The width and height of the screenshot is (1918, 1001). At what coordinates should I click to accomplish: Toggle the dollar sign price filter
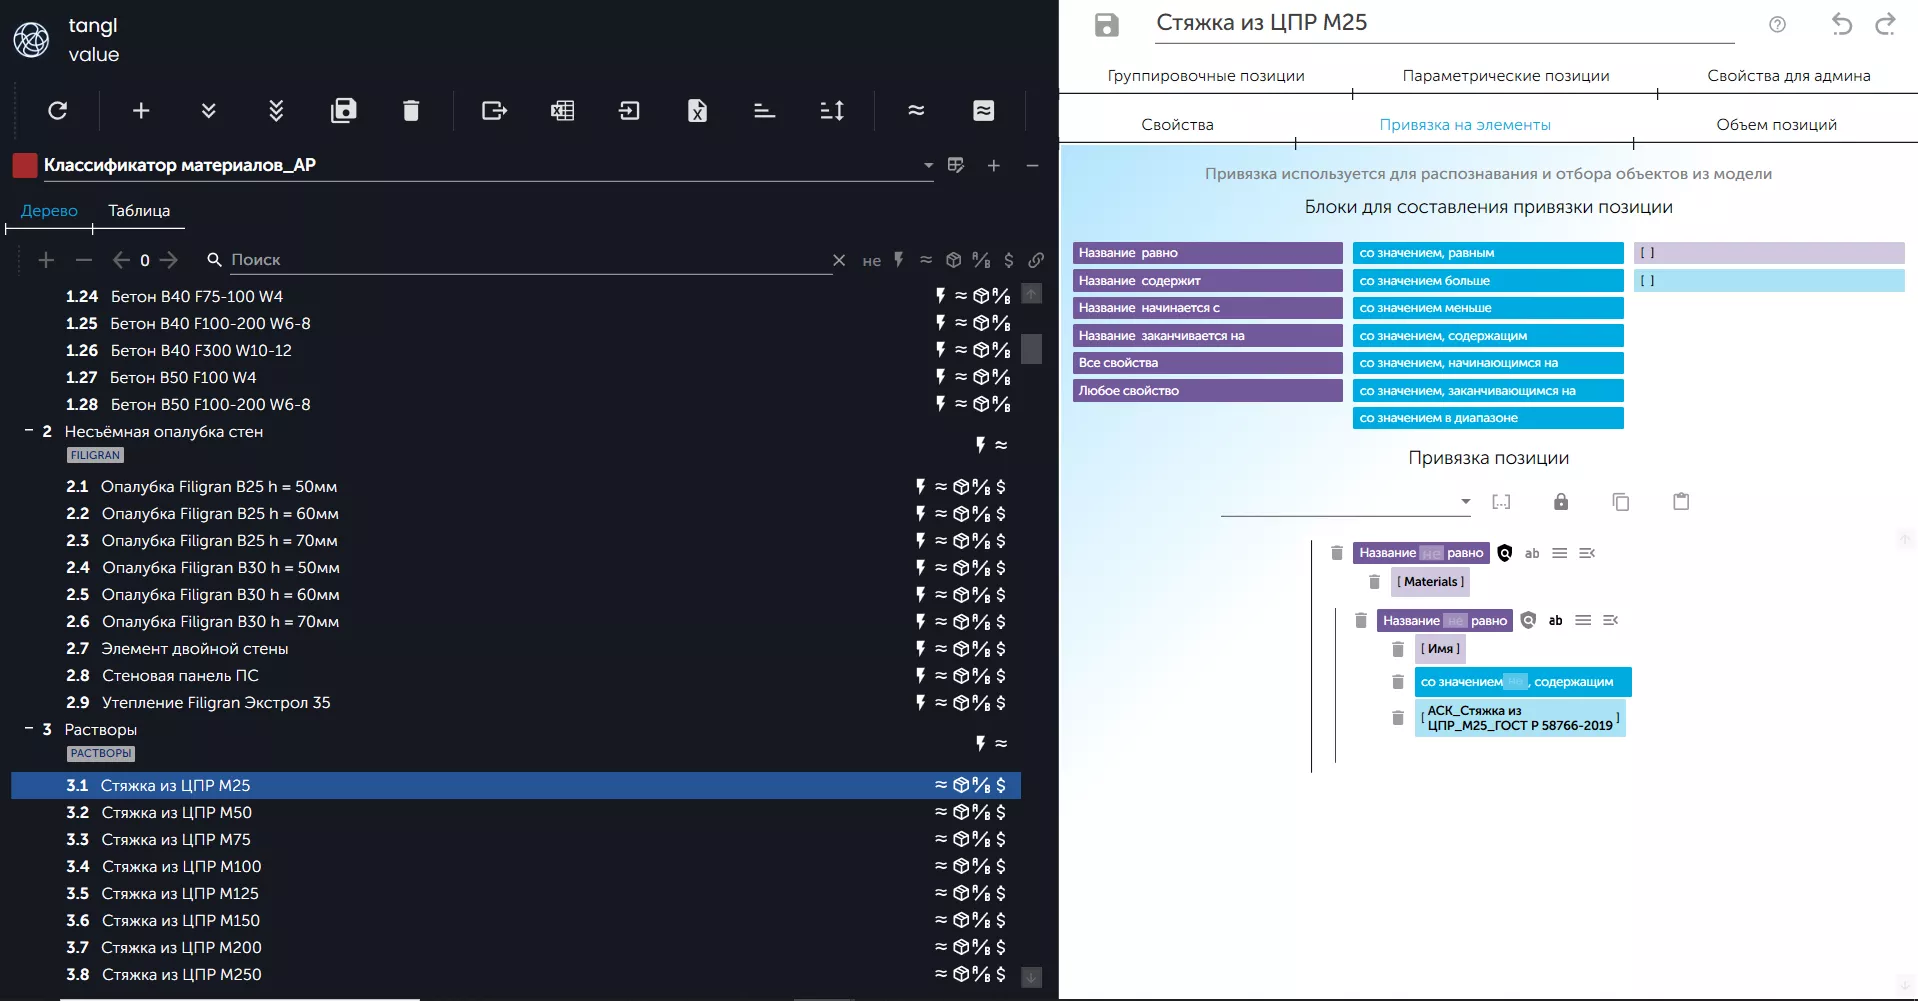[x=1008, y=261]
